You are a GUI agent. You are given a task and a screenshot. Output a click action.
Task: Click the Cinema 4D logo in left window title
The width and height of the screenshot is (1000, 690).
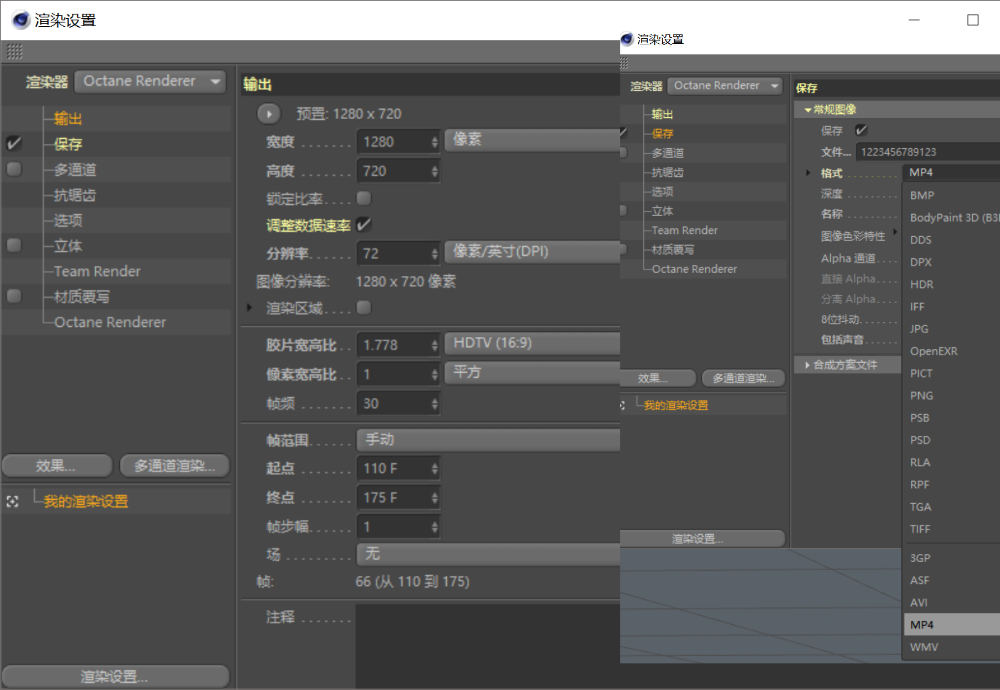[21, 20]
